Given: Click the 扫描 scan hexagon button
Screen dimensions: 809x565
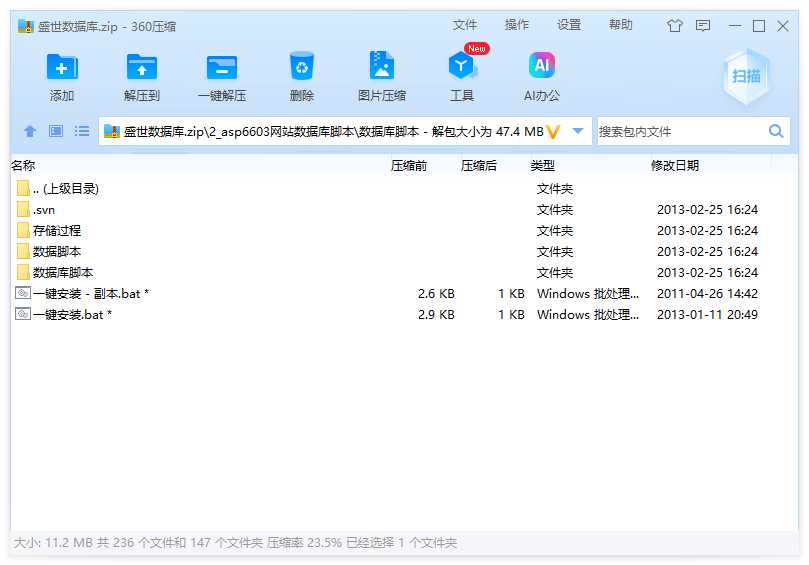Looking at the screenshot, I should click(x=746, y=76).
